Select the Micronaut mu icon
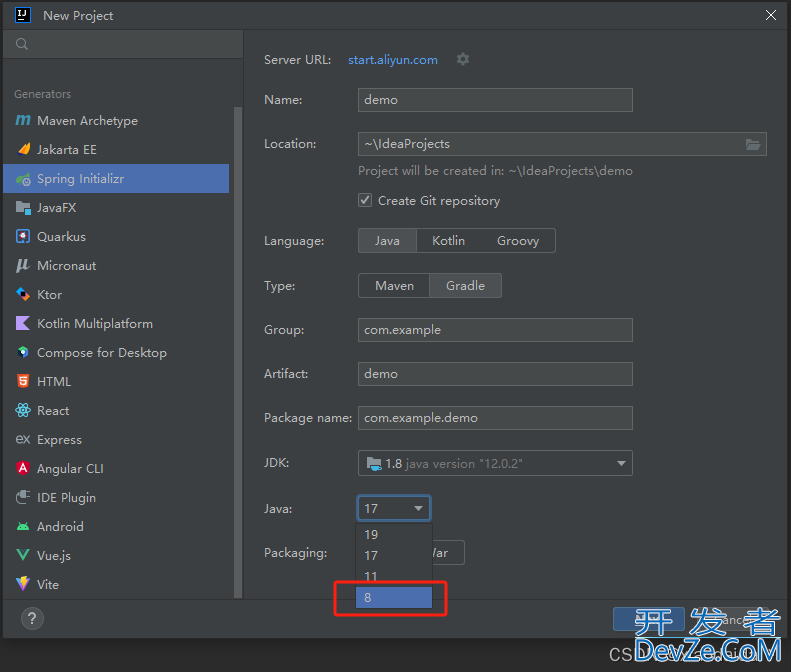This screenshot has width=791, height=672. [23, 265]
